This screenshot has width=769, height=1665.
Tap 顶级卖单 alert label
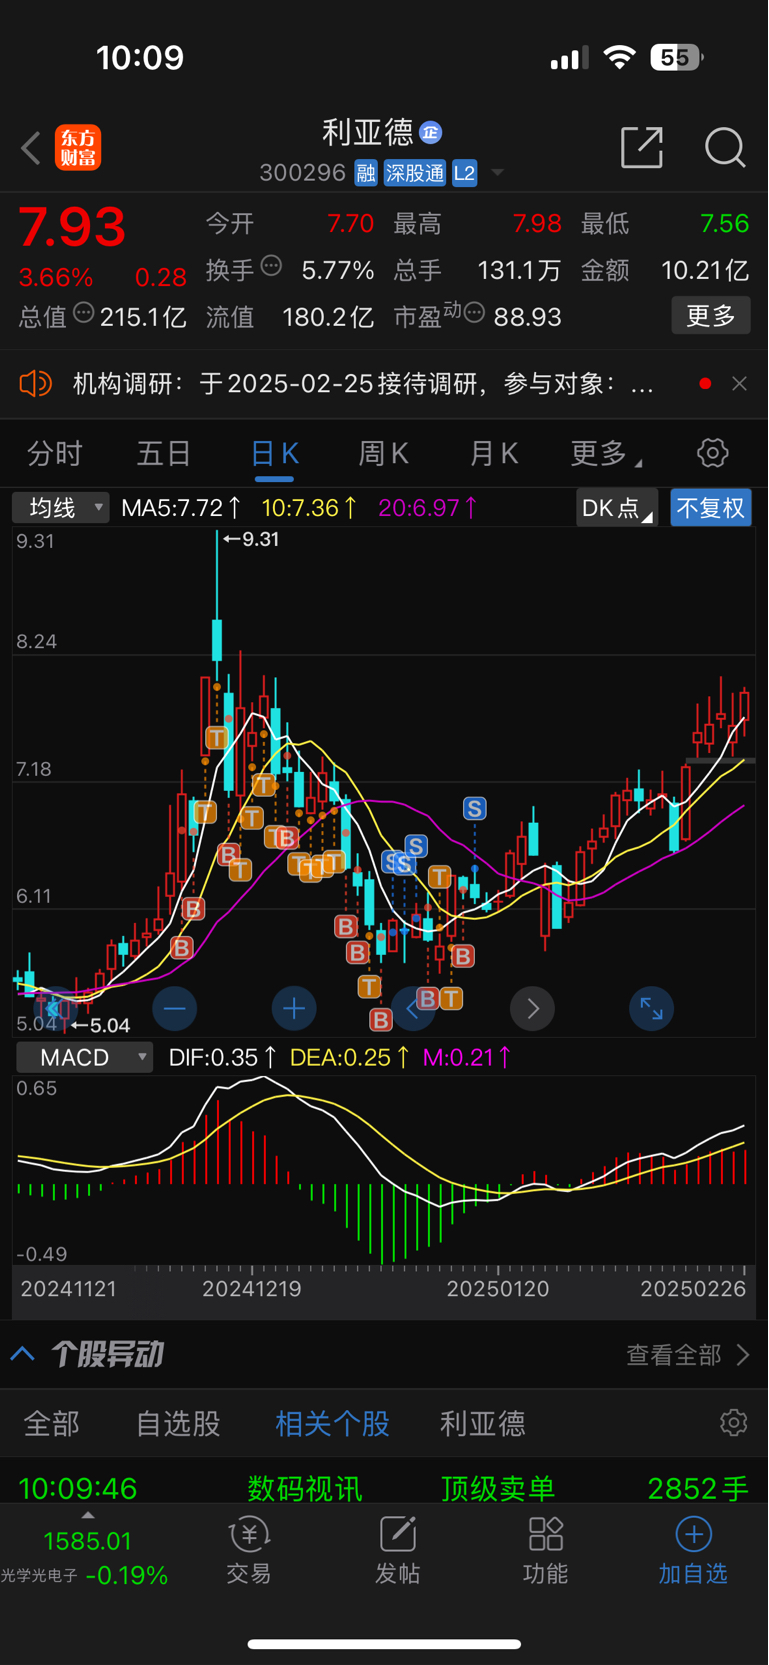[x=497, y=1488]
